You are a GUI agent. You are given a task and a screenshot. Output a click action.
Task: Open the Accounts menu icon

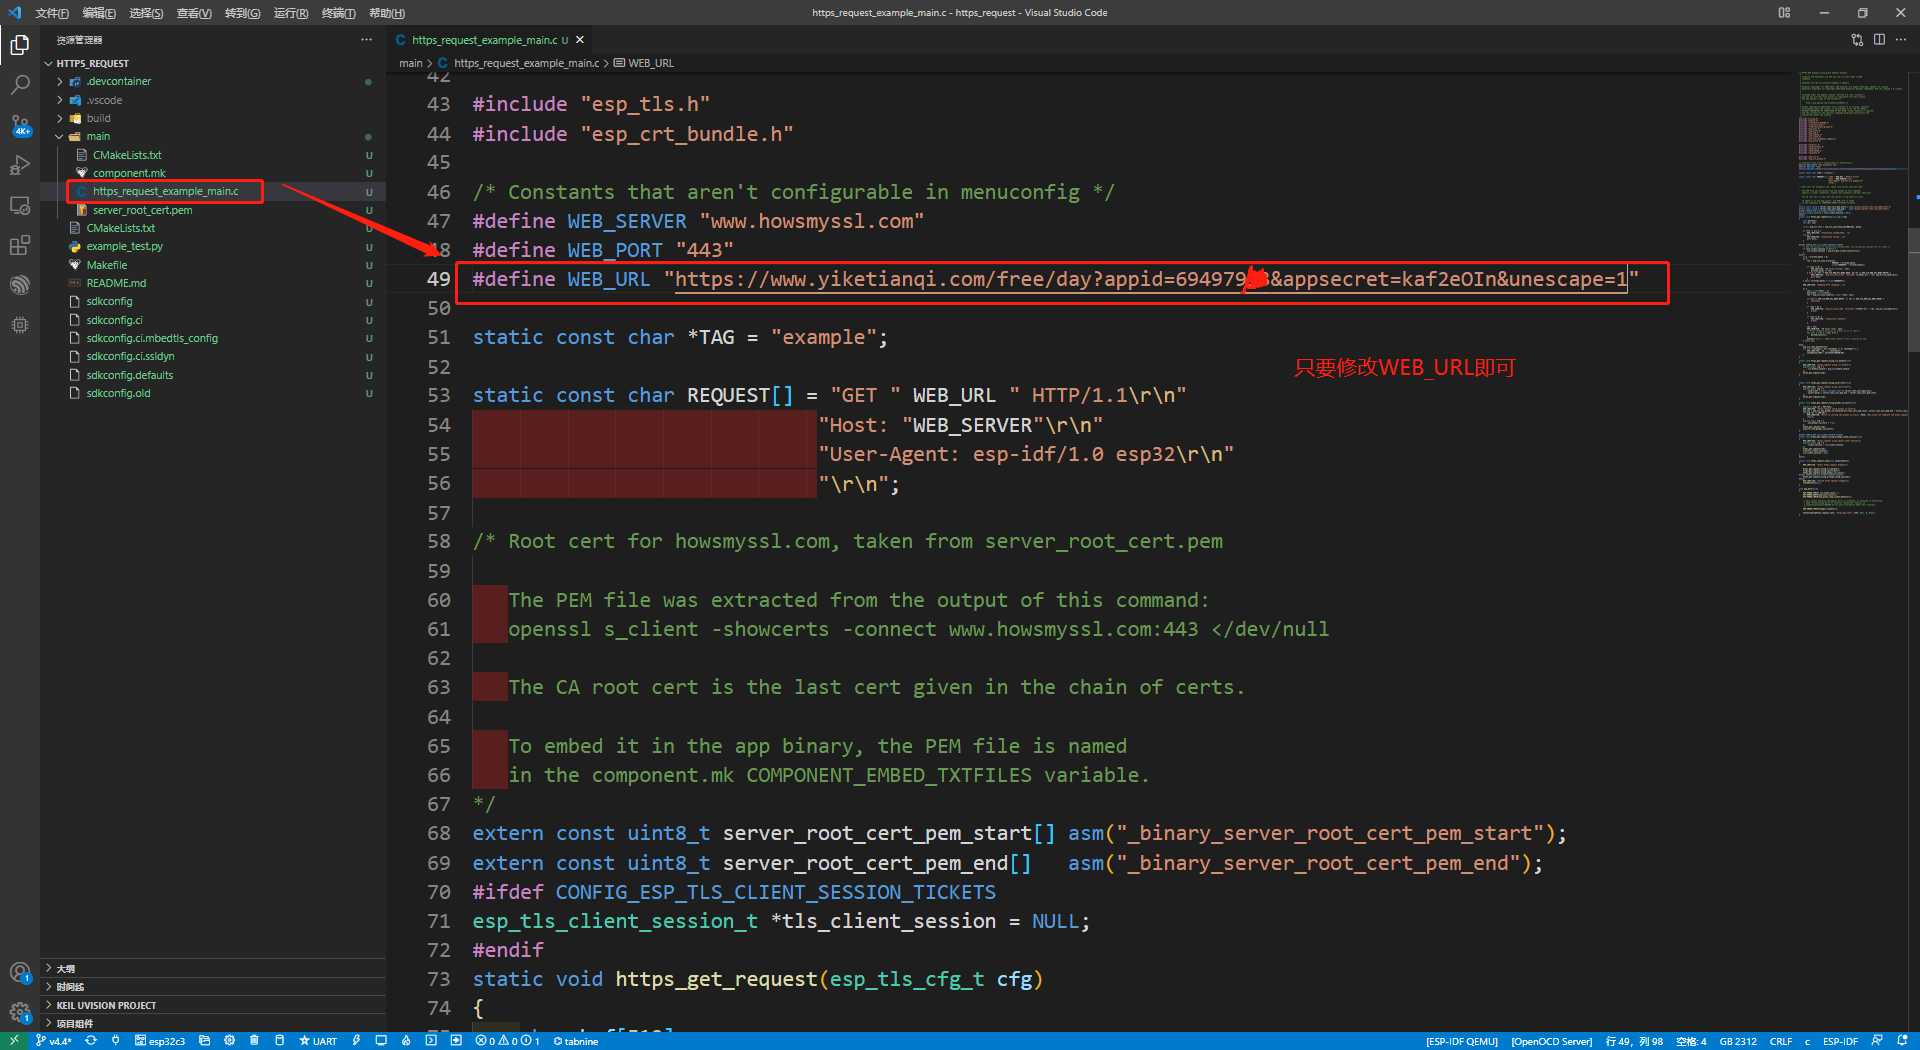(x=19, y=972)
